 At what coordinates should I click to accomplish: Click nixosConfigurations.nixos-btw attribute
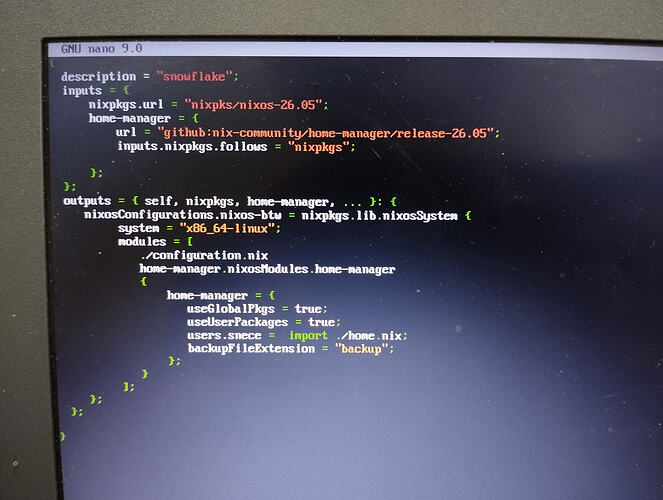pos(183,215)
